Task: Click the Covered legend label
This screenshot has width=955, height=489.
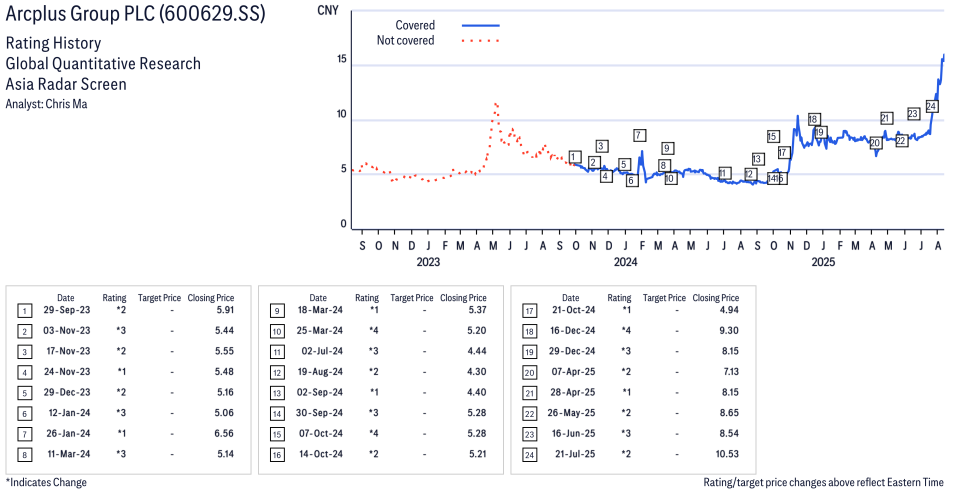Action: (x=415, y=26)
